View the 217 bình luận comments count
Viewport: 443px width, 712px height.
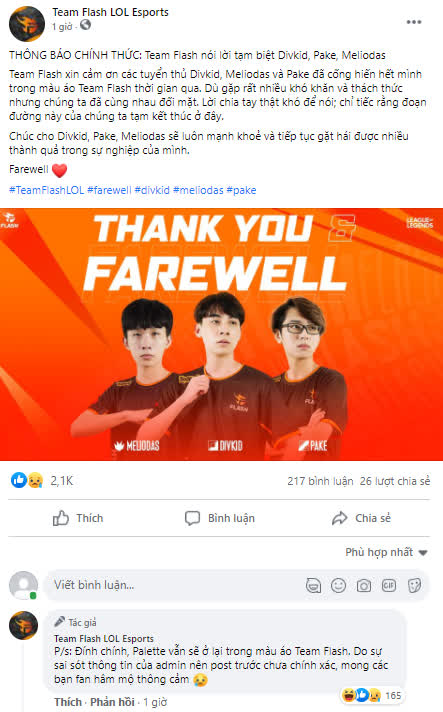(320, 481)
